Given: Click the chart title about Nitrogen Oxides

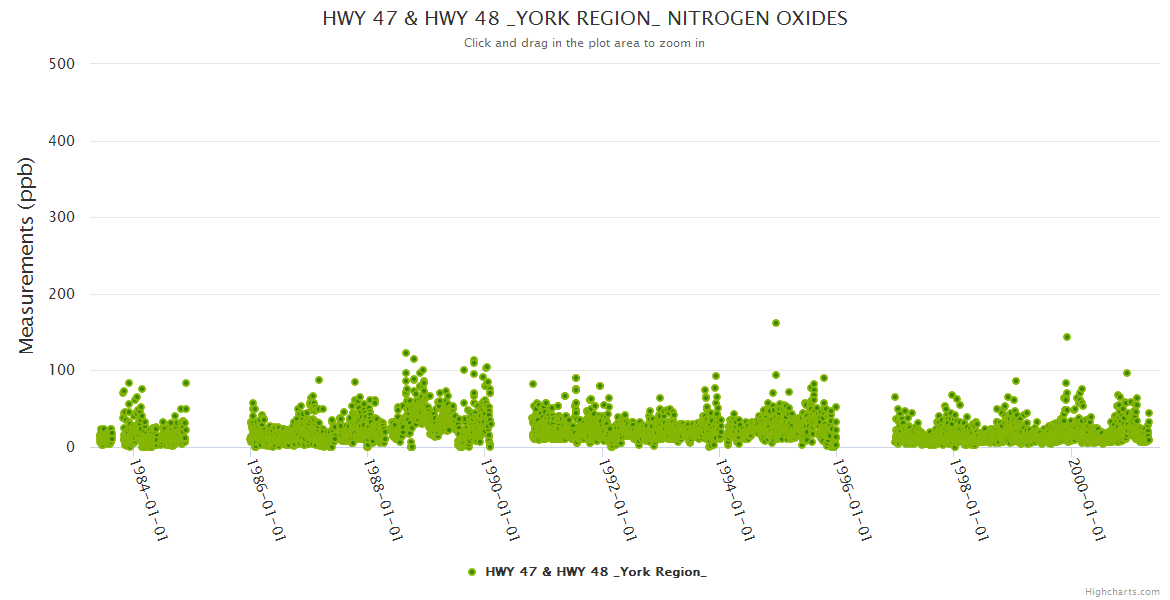Looking at the screenshot, I should [x=585, y=19].
